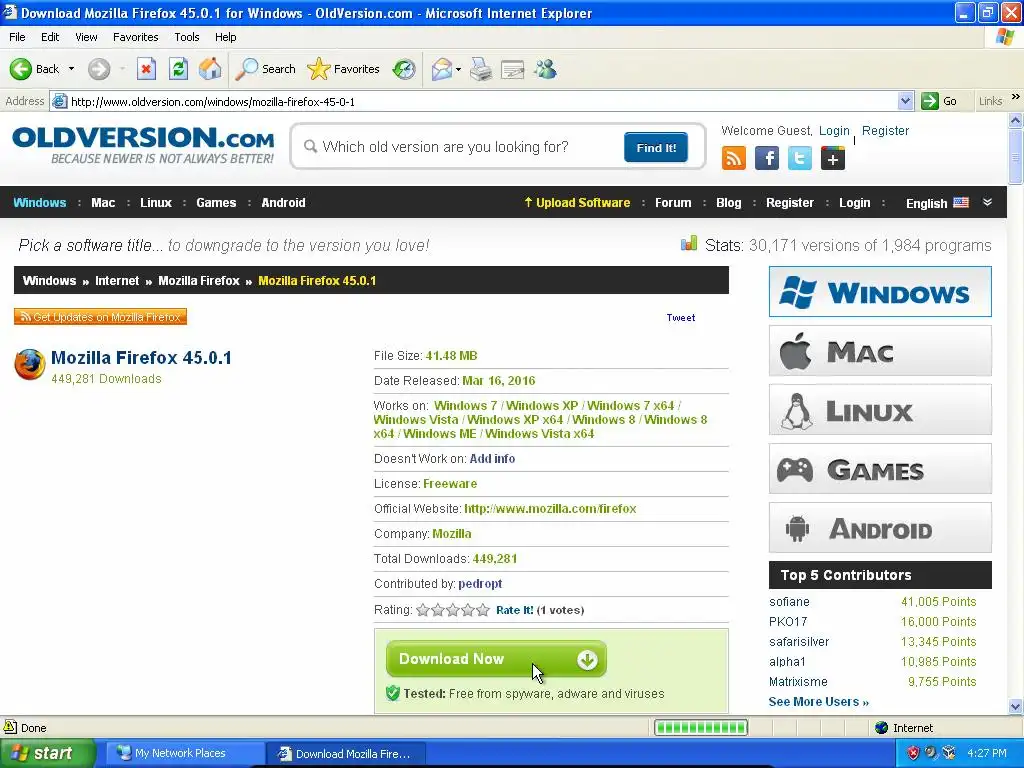Select the Linux platform banner
The image size is (1024, 768).
[x=880, y=410]
